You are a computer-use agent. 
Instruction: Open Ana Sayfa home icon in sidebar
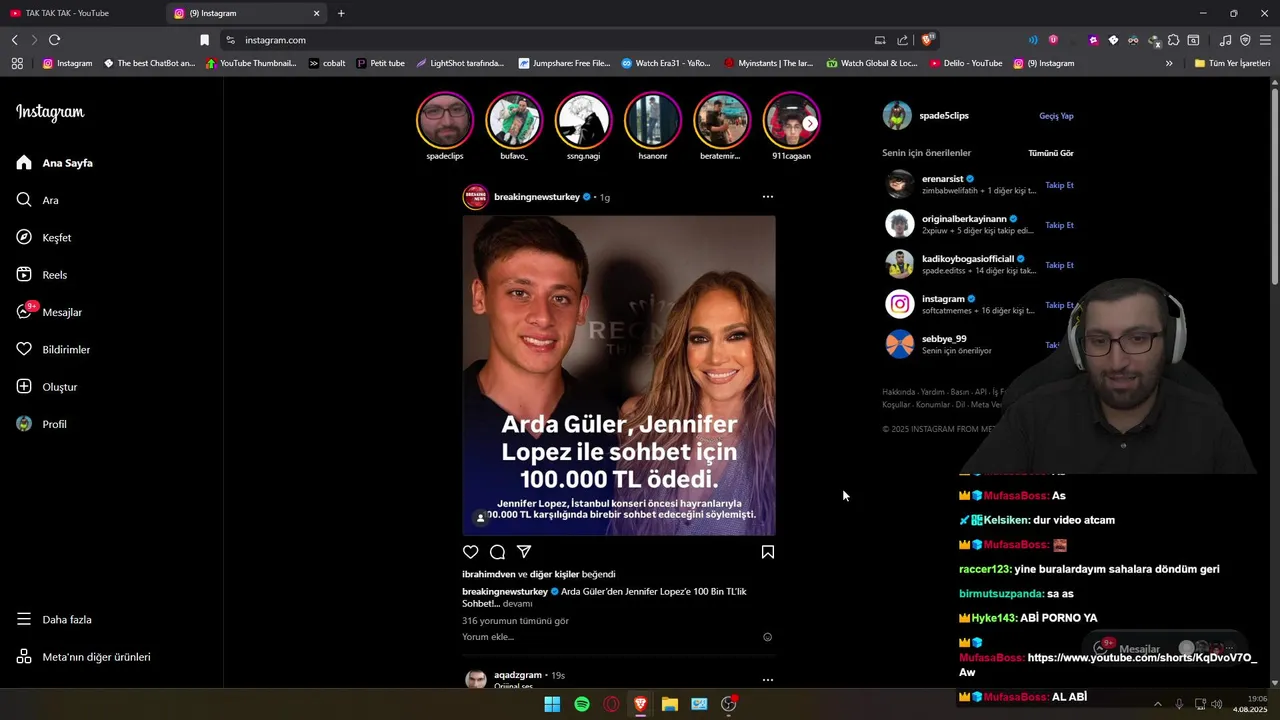[24, 163]
